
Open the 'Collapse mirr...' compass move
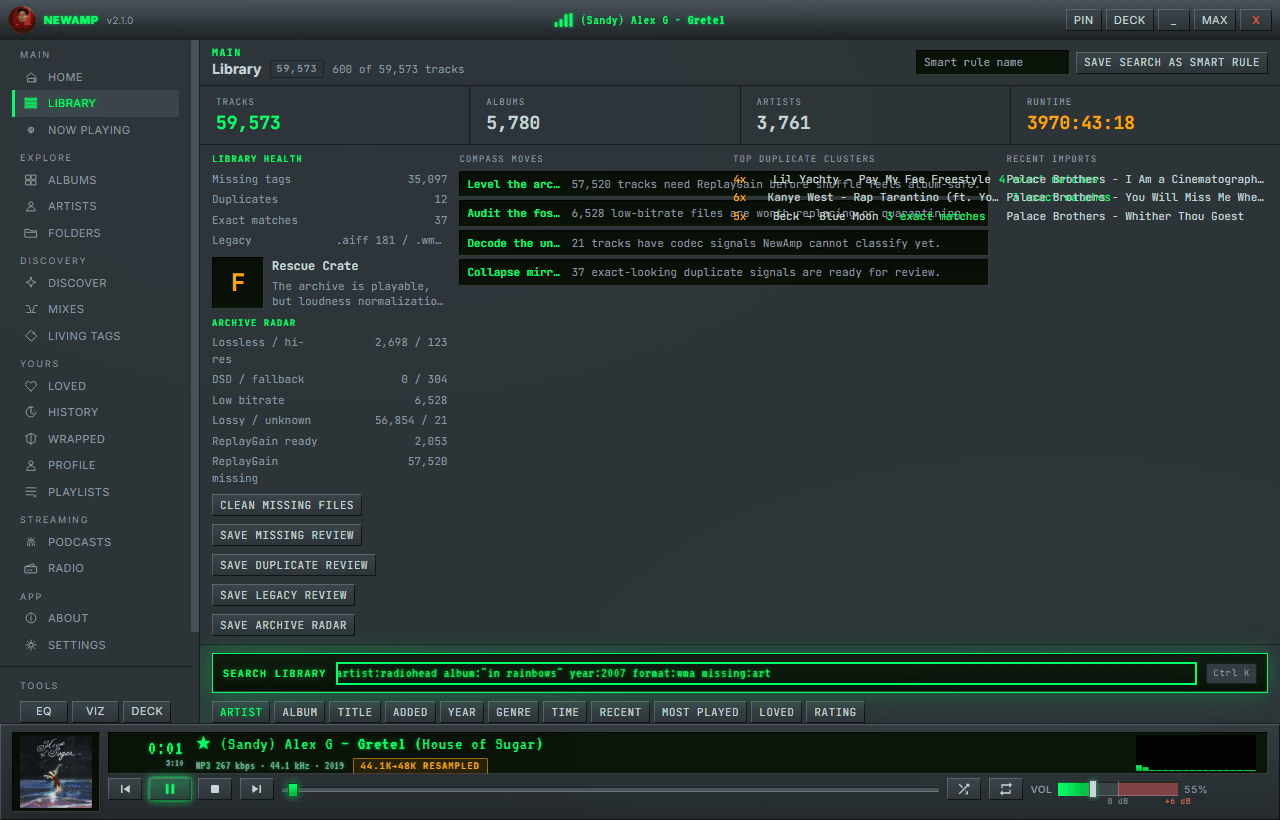point(723,272)
